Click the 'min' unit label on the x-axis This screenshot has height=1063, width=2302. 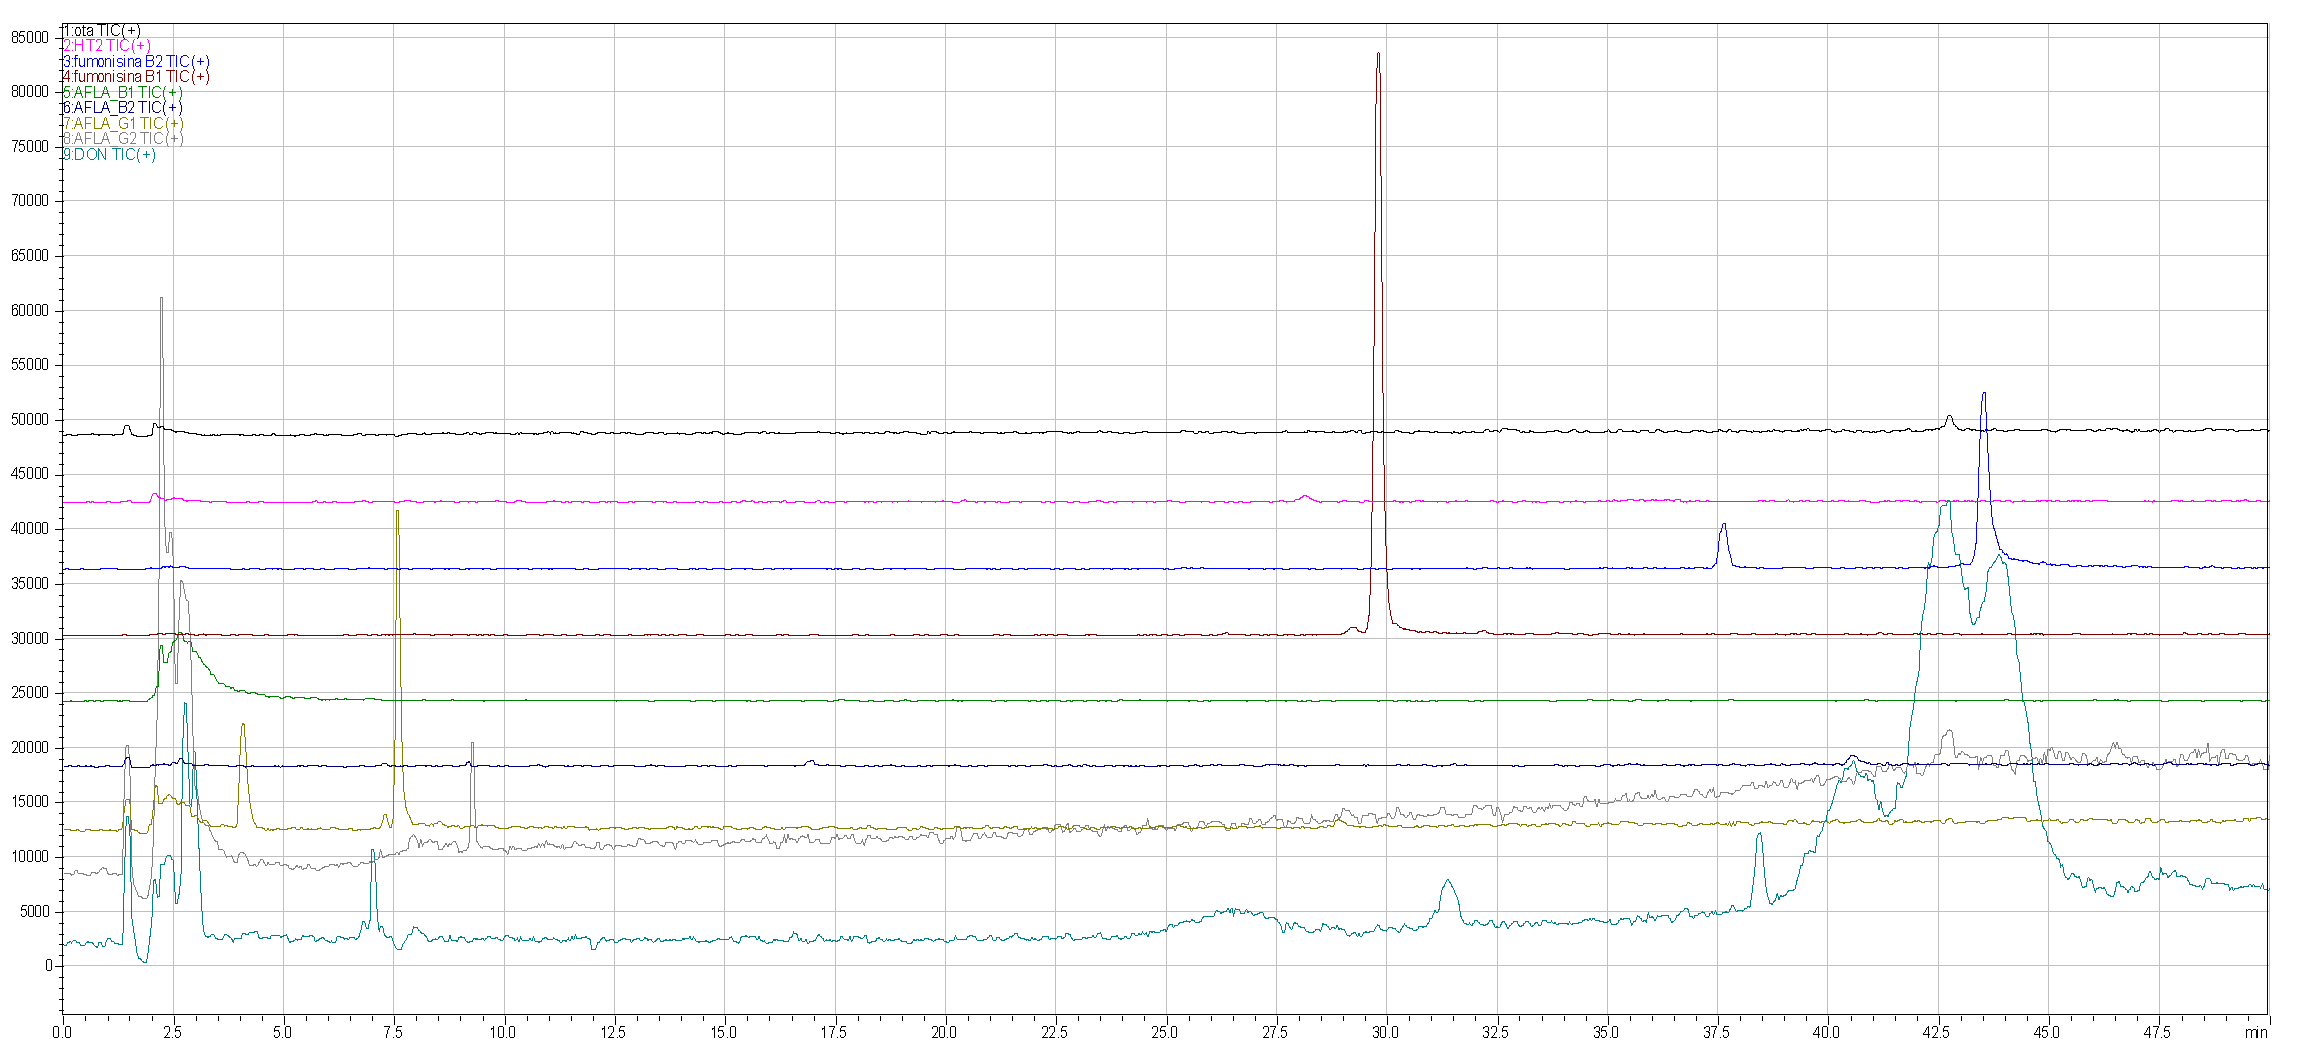coord(2255,1032)
